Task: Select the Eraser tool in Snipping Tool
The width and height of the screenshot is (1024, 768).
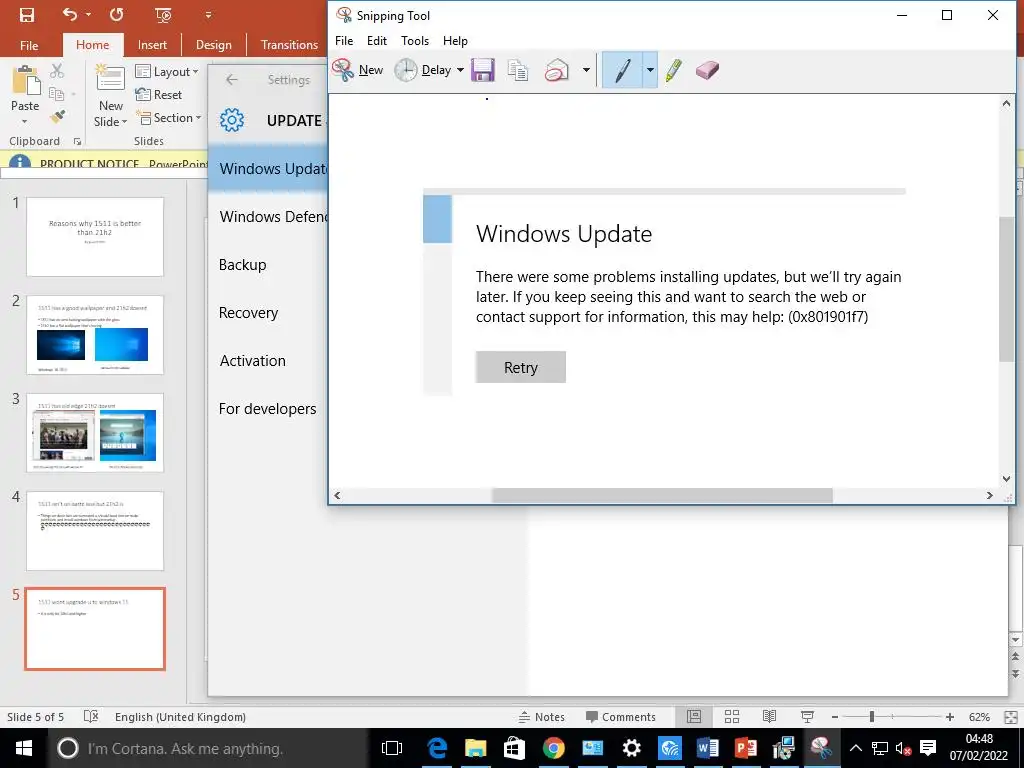Action: coord(707,70)
